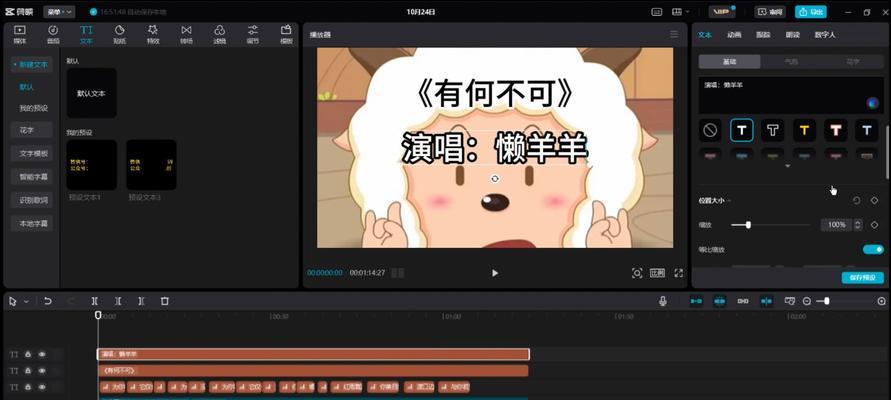
Task: Click the VIP button
Action: 722,11
